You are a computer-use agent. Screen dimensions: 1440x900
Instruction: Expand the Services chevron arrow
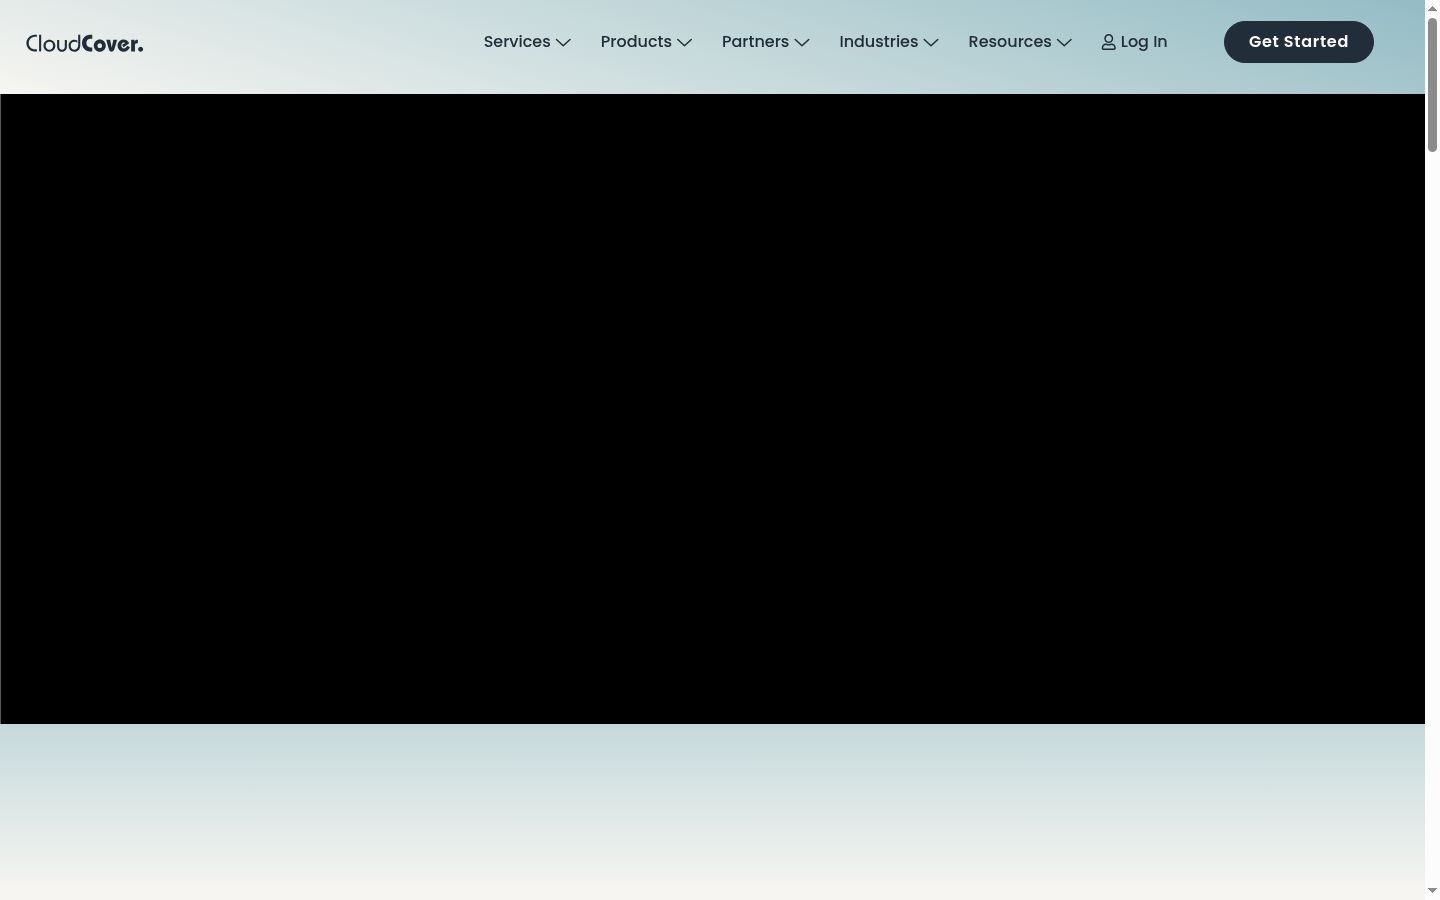[563, 42]
